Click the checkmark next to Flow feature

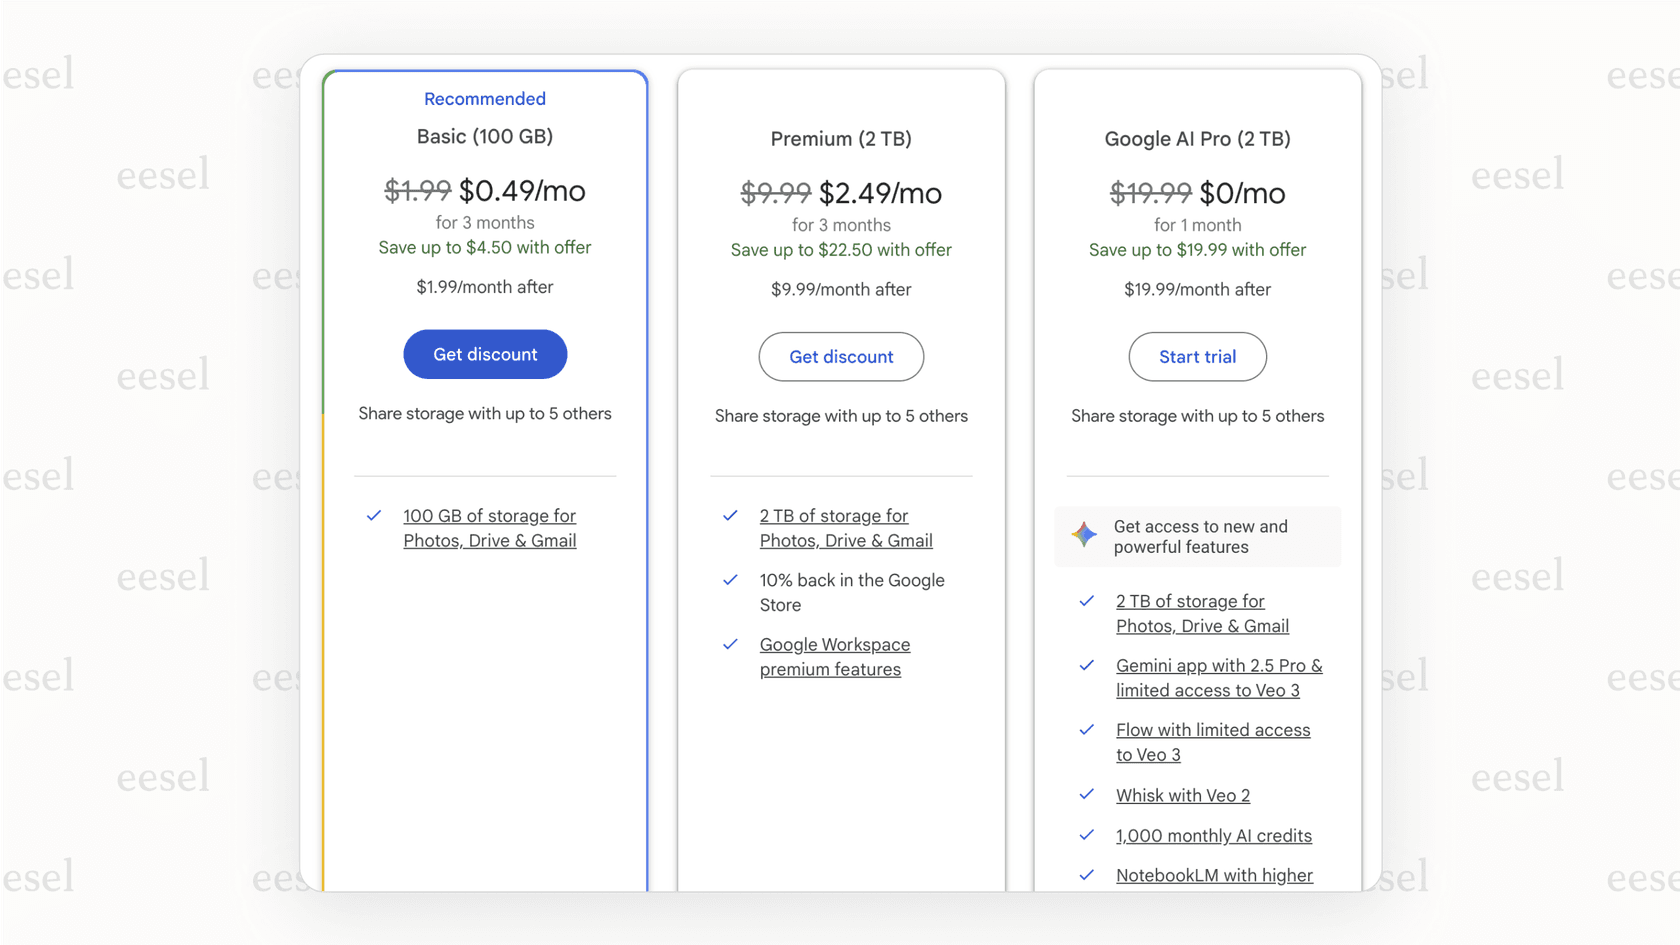click(1087, 730)
